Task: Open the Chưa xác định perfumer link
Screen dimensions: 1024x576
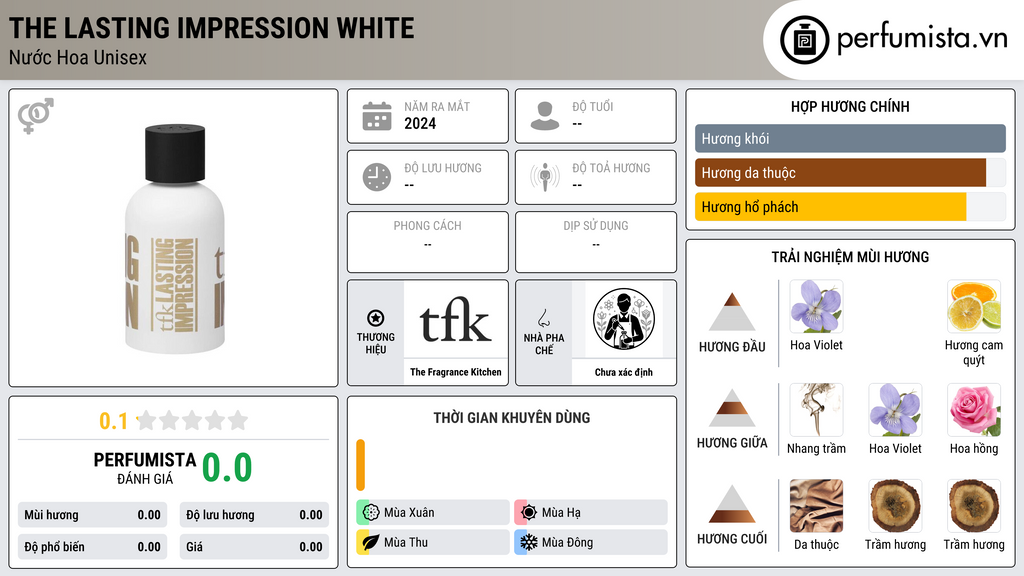Action: pos(624,372)
